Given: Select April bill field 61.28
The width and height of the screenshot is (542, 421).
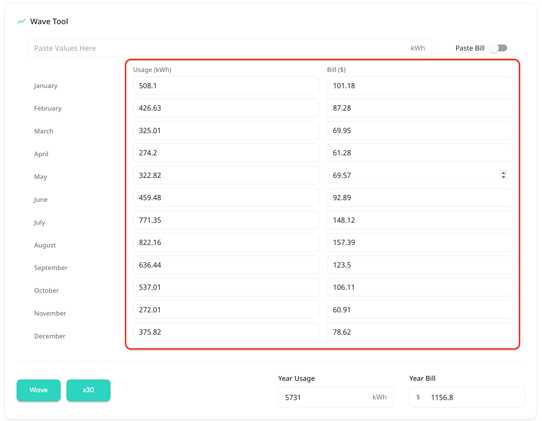Looking at the screenshot, I should [x=420, y=153].
